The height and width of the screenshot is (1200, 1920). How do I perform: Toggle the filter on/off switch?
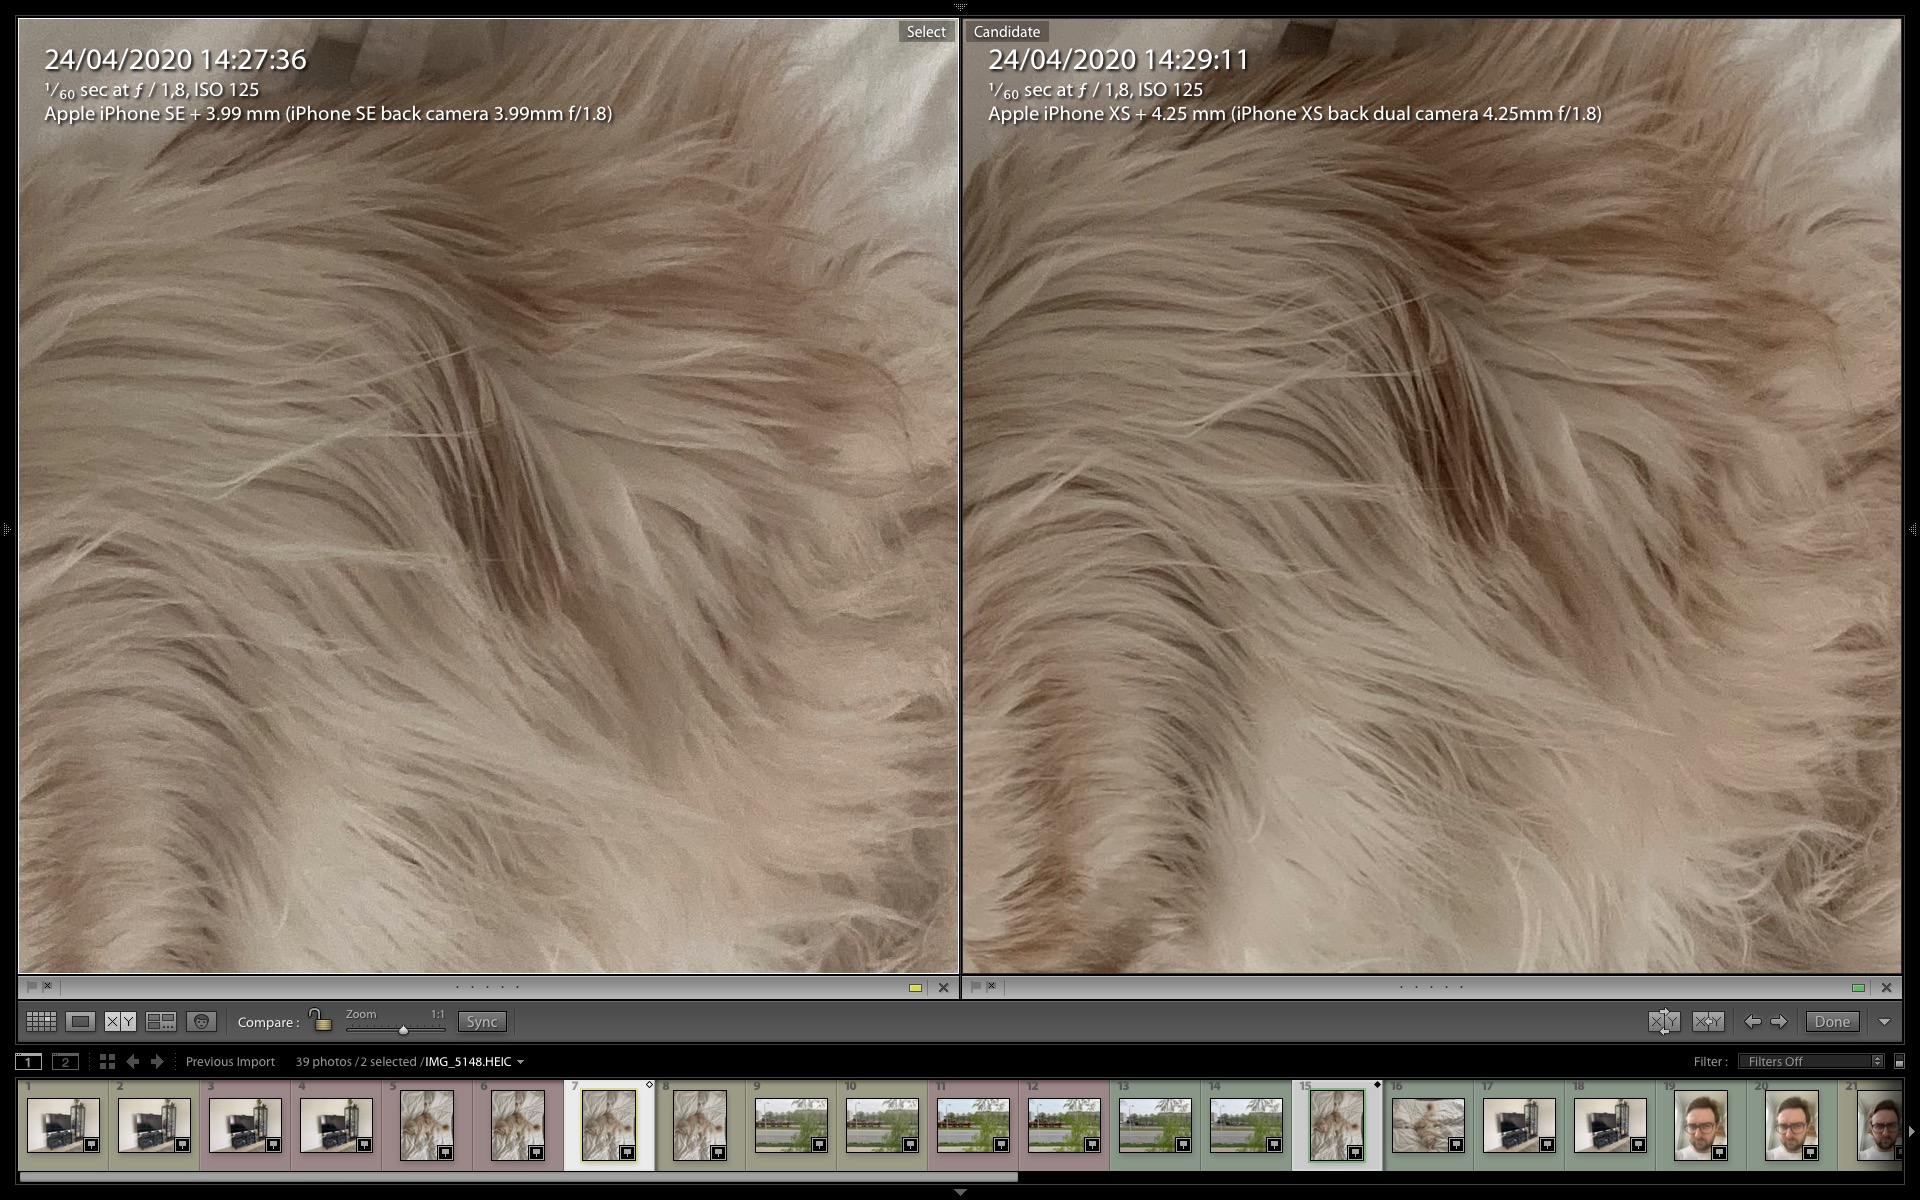[1899, 1062]
